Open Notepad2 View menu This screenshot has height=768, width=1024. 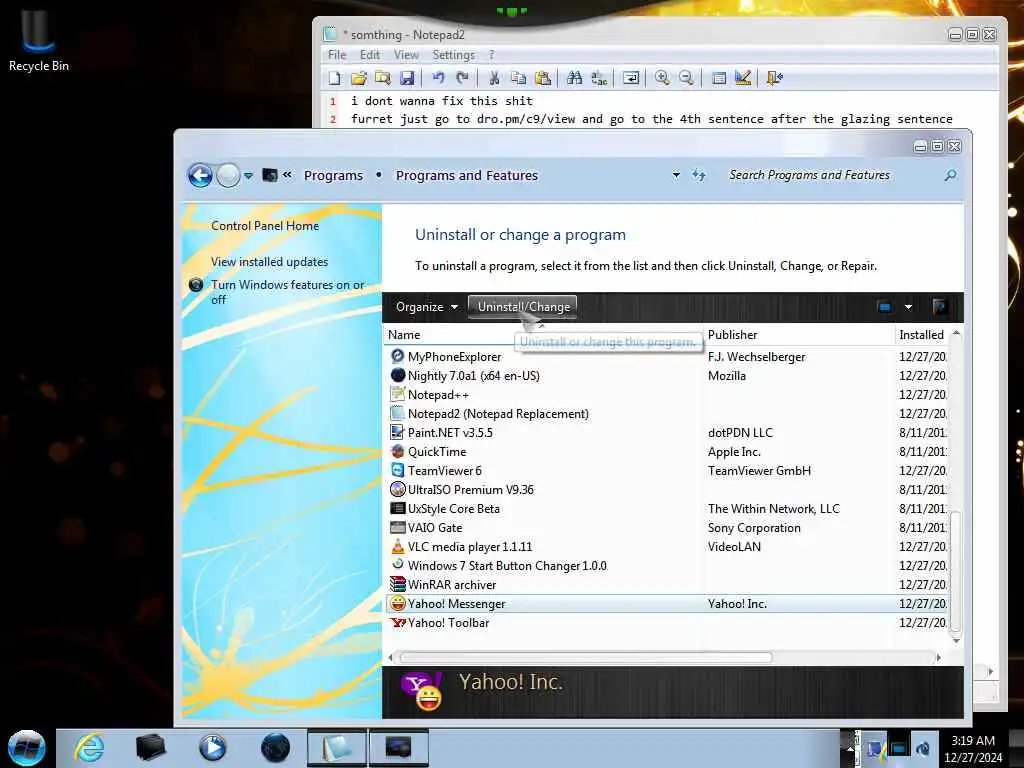406,55
